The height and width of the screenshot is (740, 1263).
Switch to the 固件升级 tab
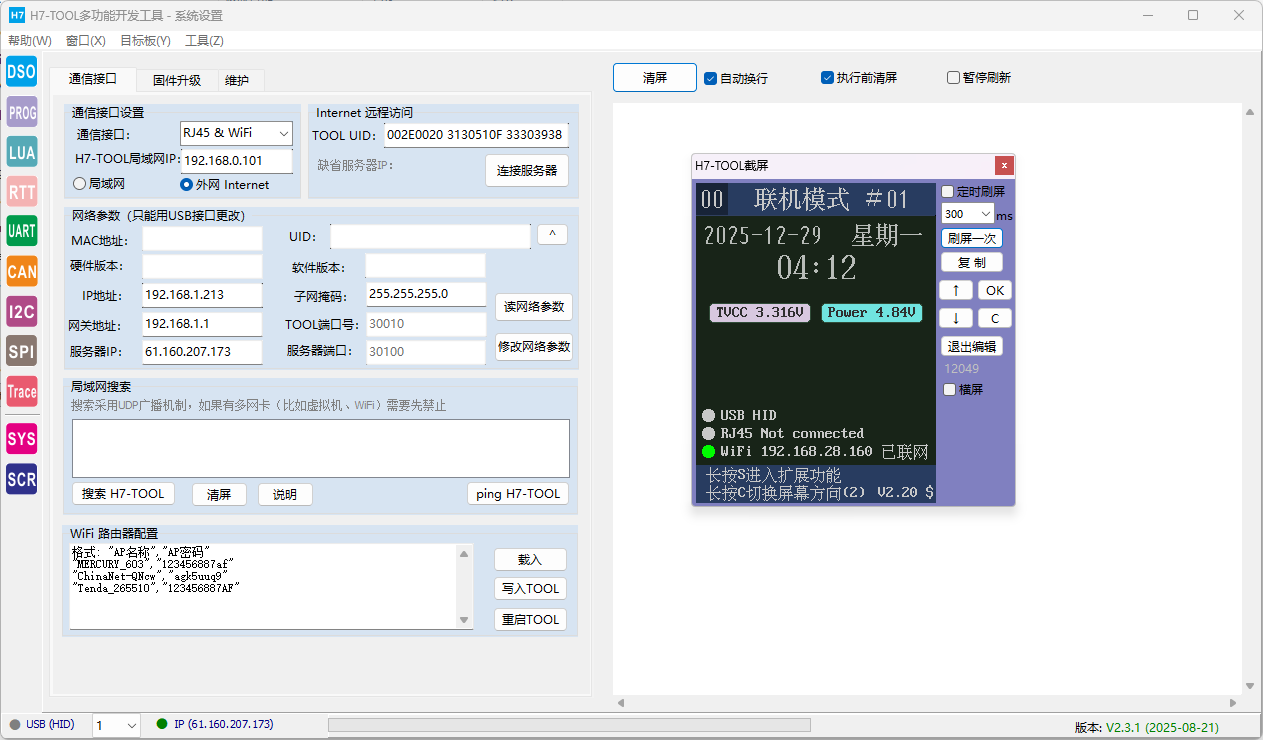point(177,80)
